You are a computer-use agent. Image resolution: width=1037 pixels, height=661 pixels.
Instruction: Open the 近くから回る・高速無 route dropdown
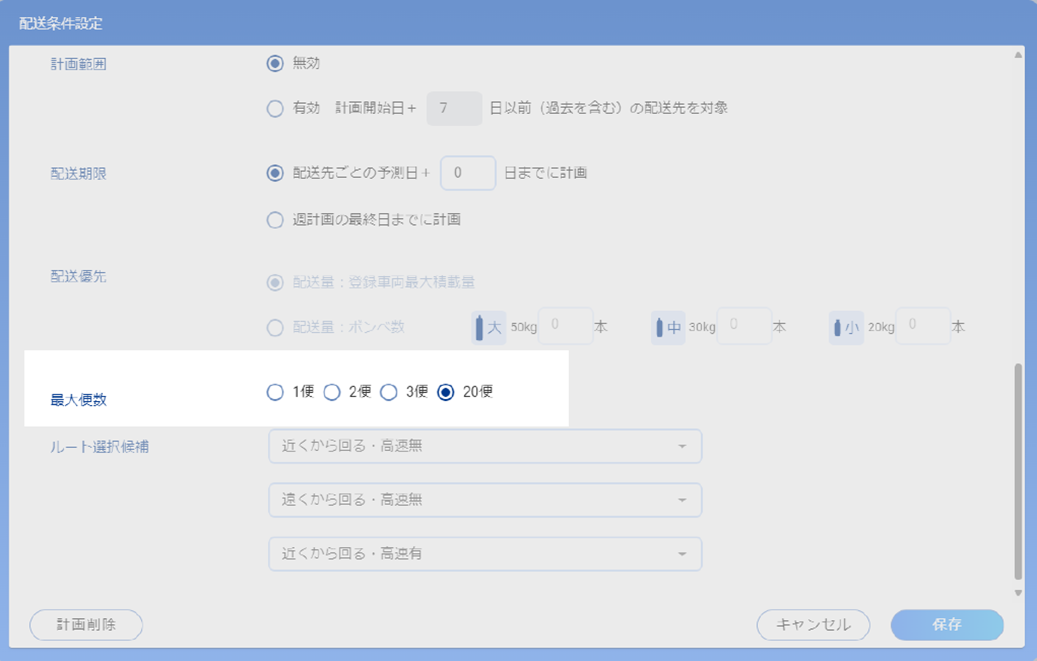(485, 447)
